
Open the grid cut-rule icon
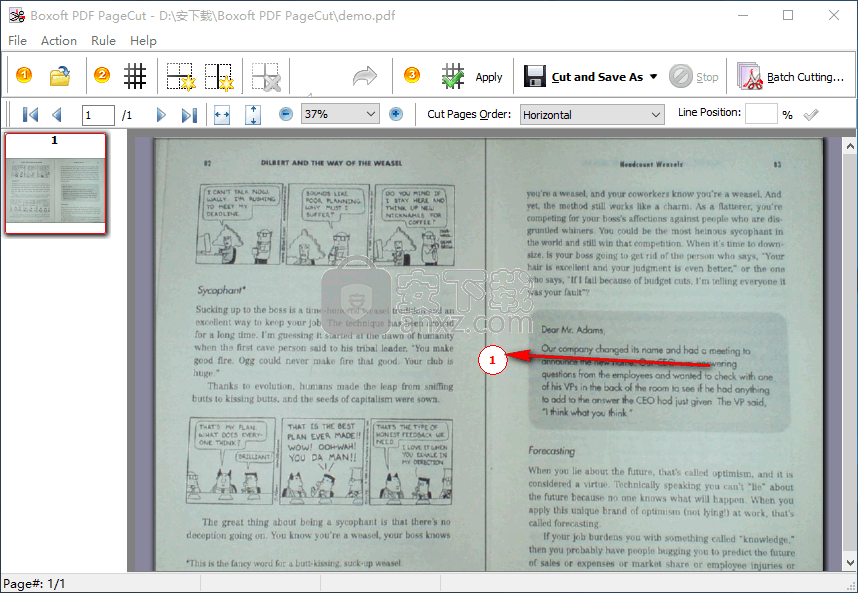point(135,76)
